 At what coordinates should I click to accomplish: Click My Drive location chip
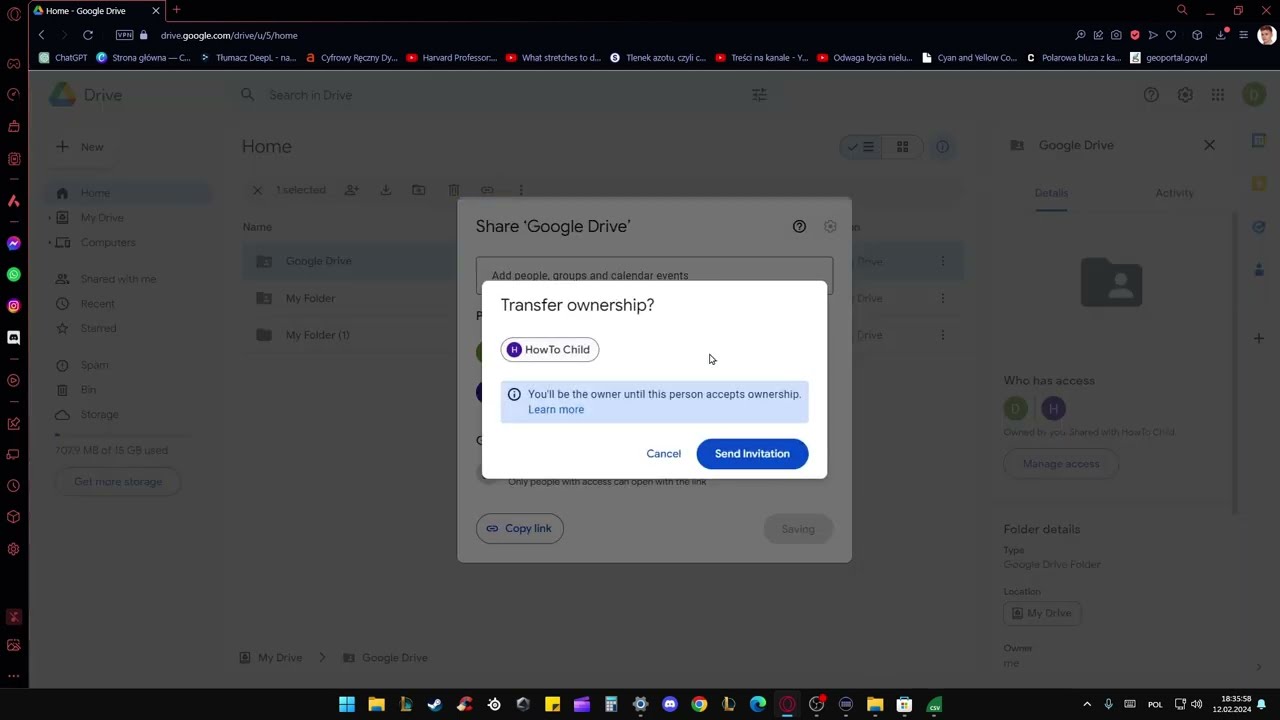(x=1042, y=613)
